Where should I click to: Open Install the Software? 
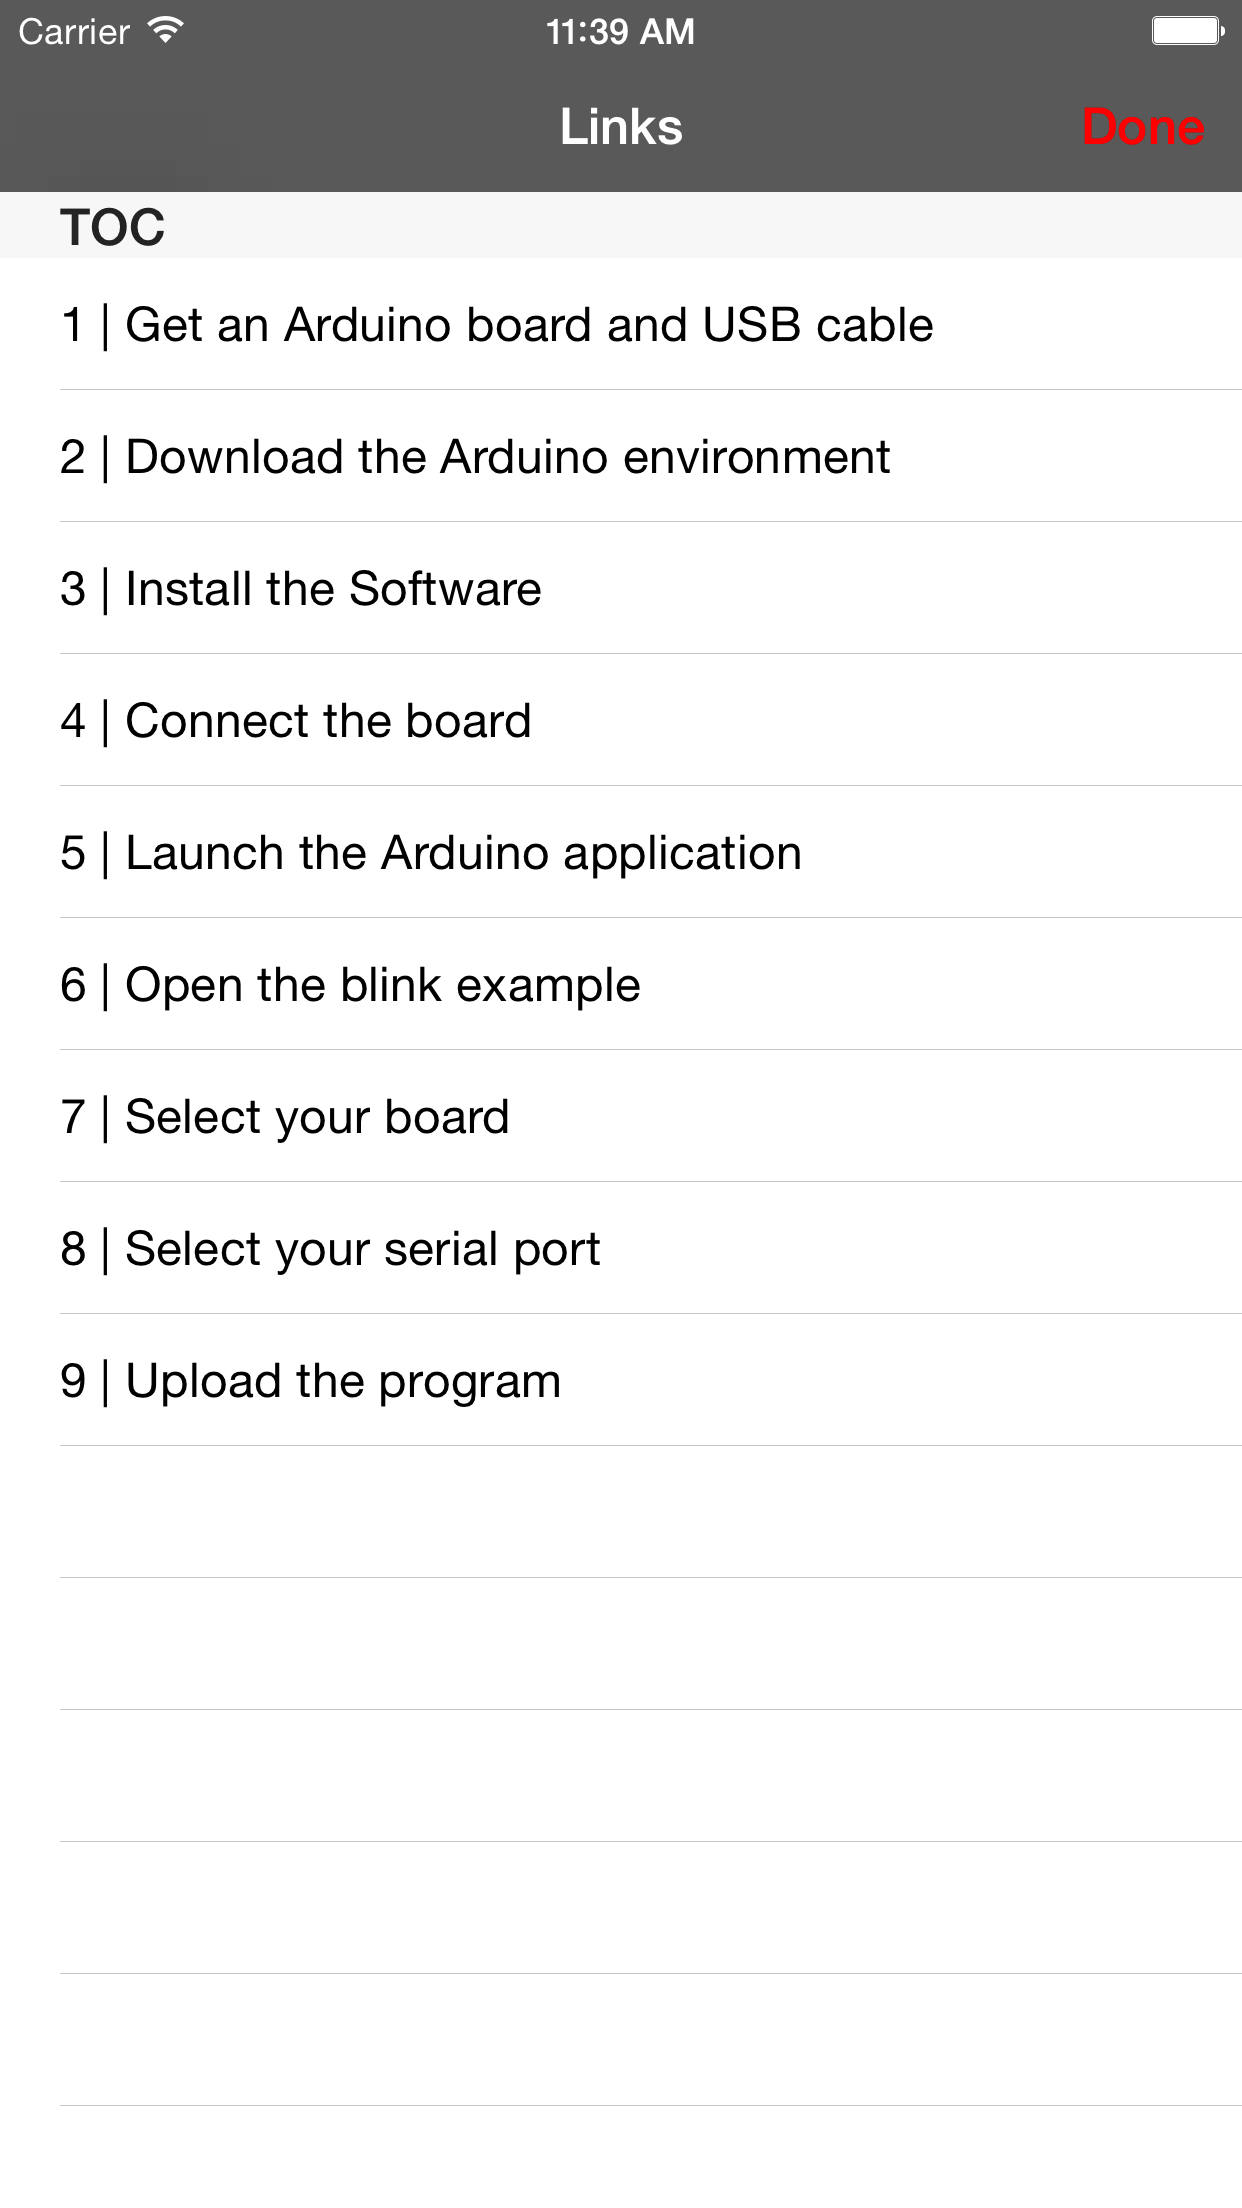click(x=300, y=587)
